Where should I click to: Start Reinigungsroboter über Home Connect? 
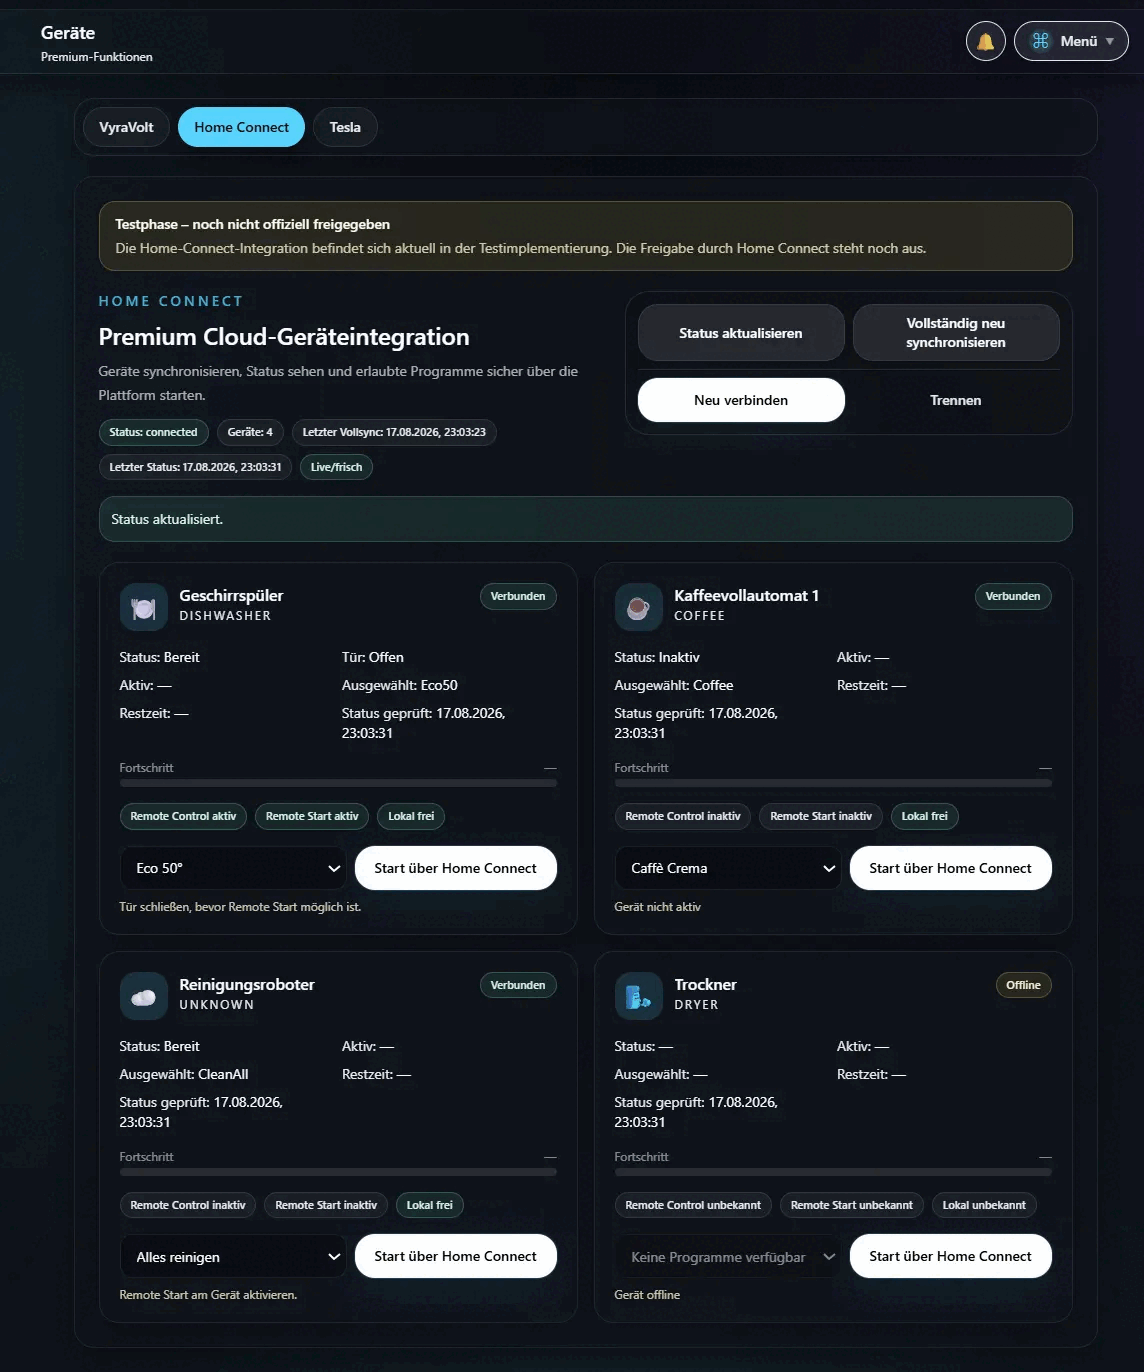456,1256
